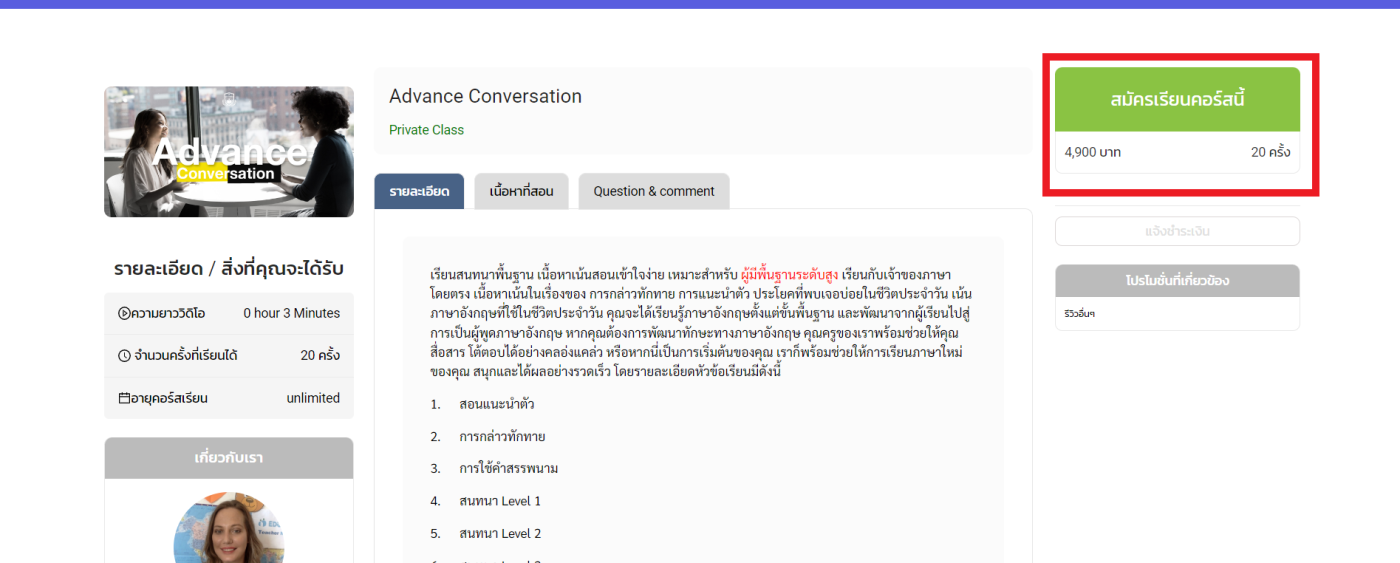Click the แจ้งชำระเงิน button

(x=1177, y=231)
